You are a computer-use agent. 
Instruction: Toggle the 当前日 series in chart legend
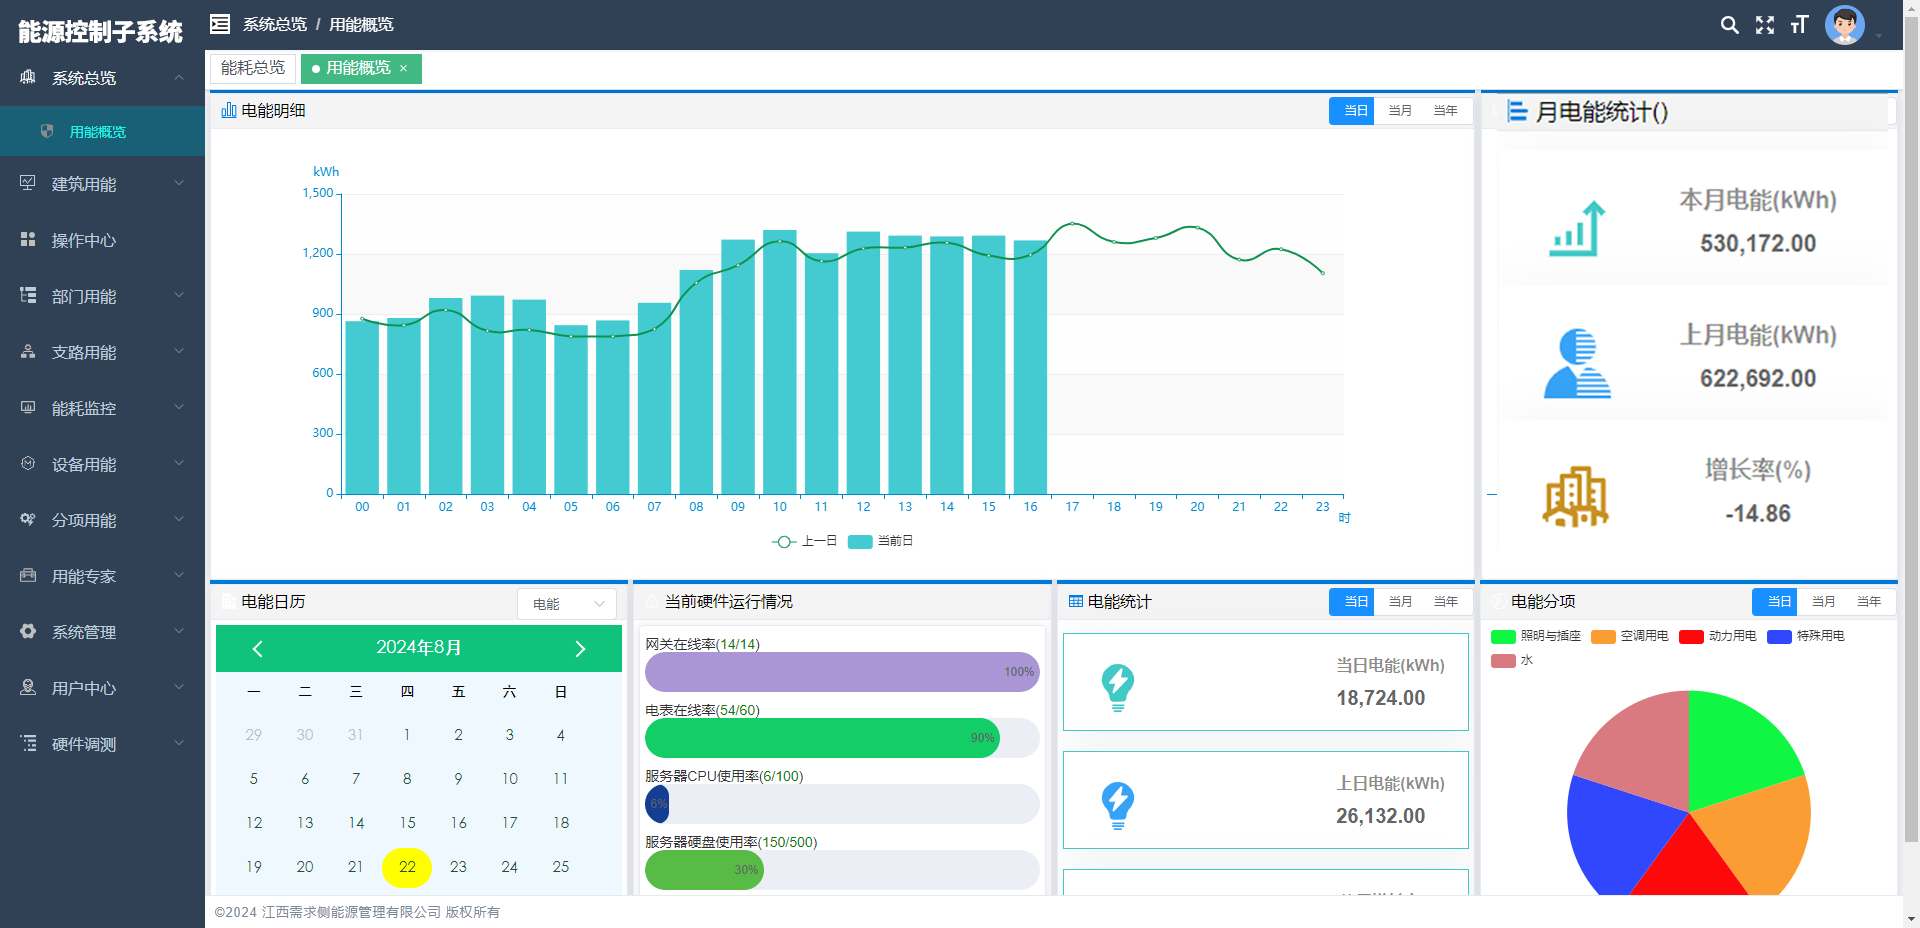(x=881, y=541)
